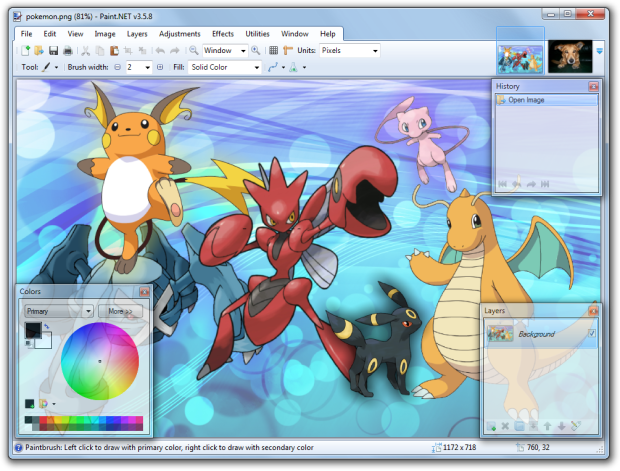This screenshot has width=620, height=471.
Task: Open Layer Properties icon
Action: (576, 426)
